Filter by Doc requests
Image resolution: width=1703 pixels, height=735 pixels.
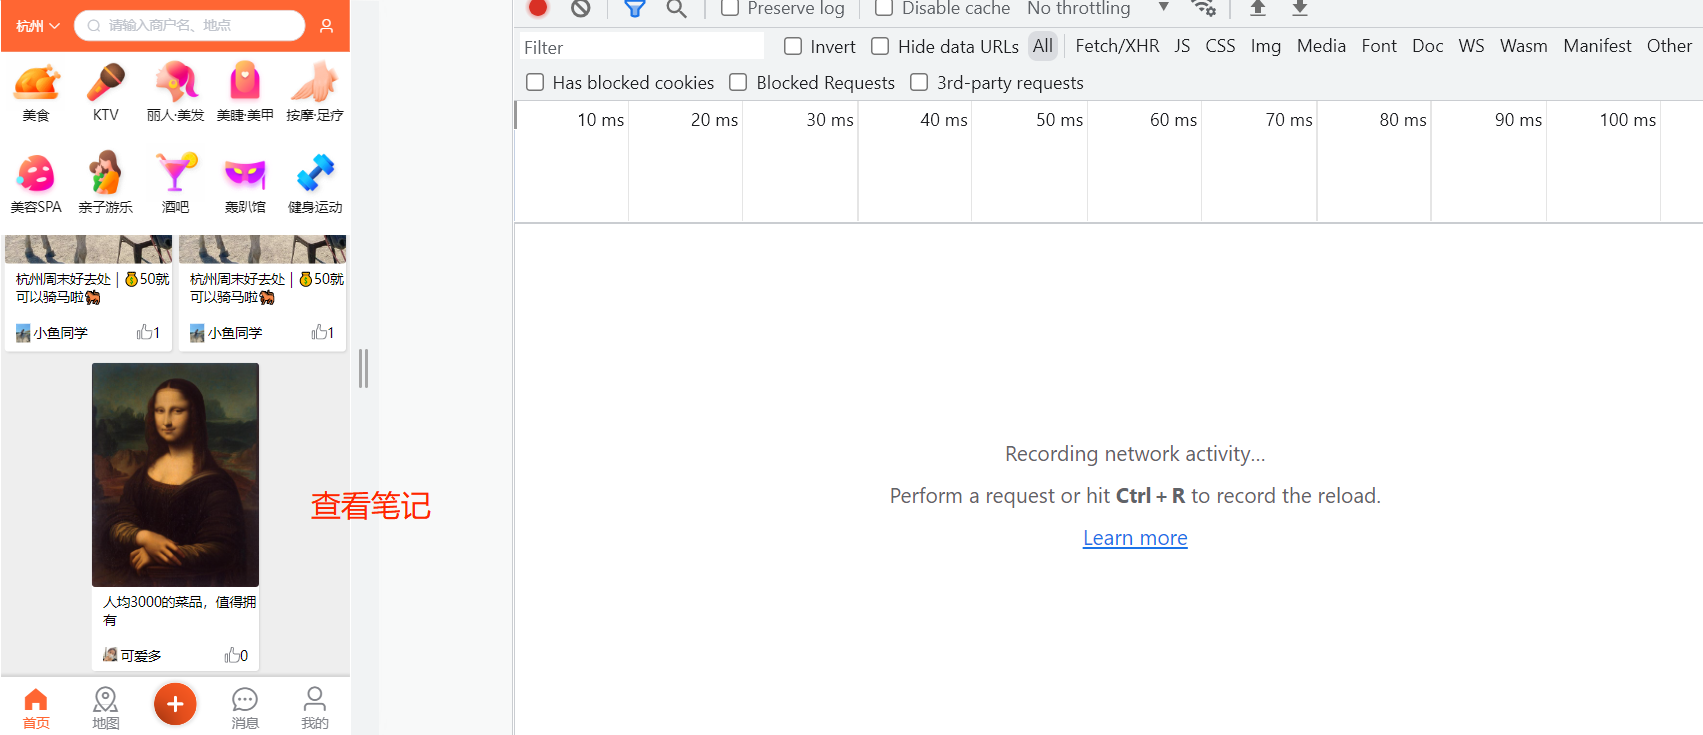[1427, 46]
